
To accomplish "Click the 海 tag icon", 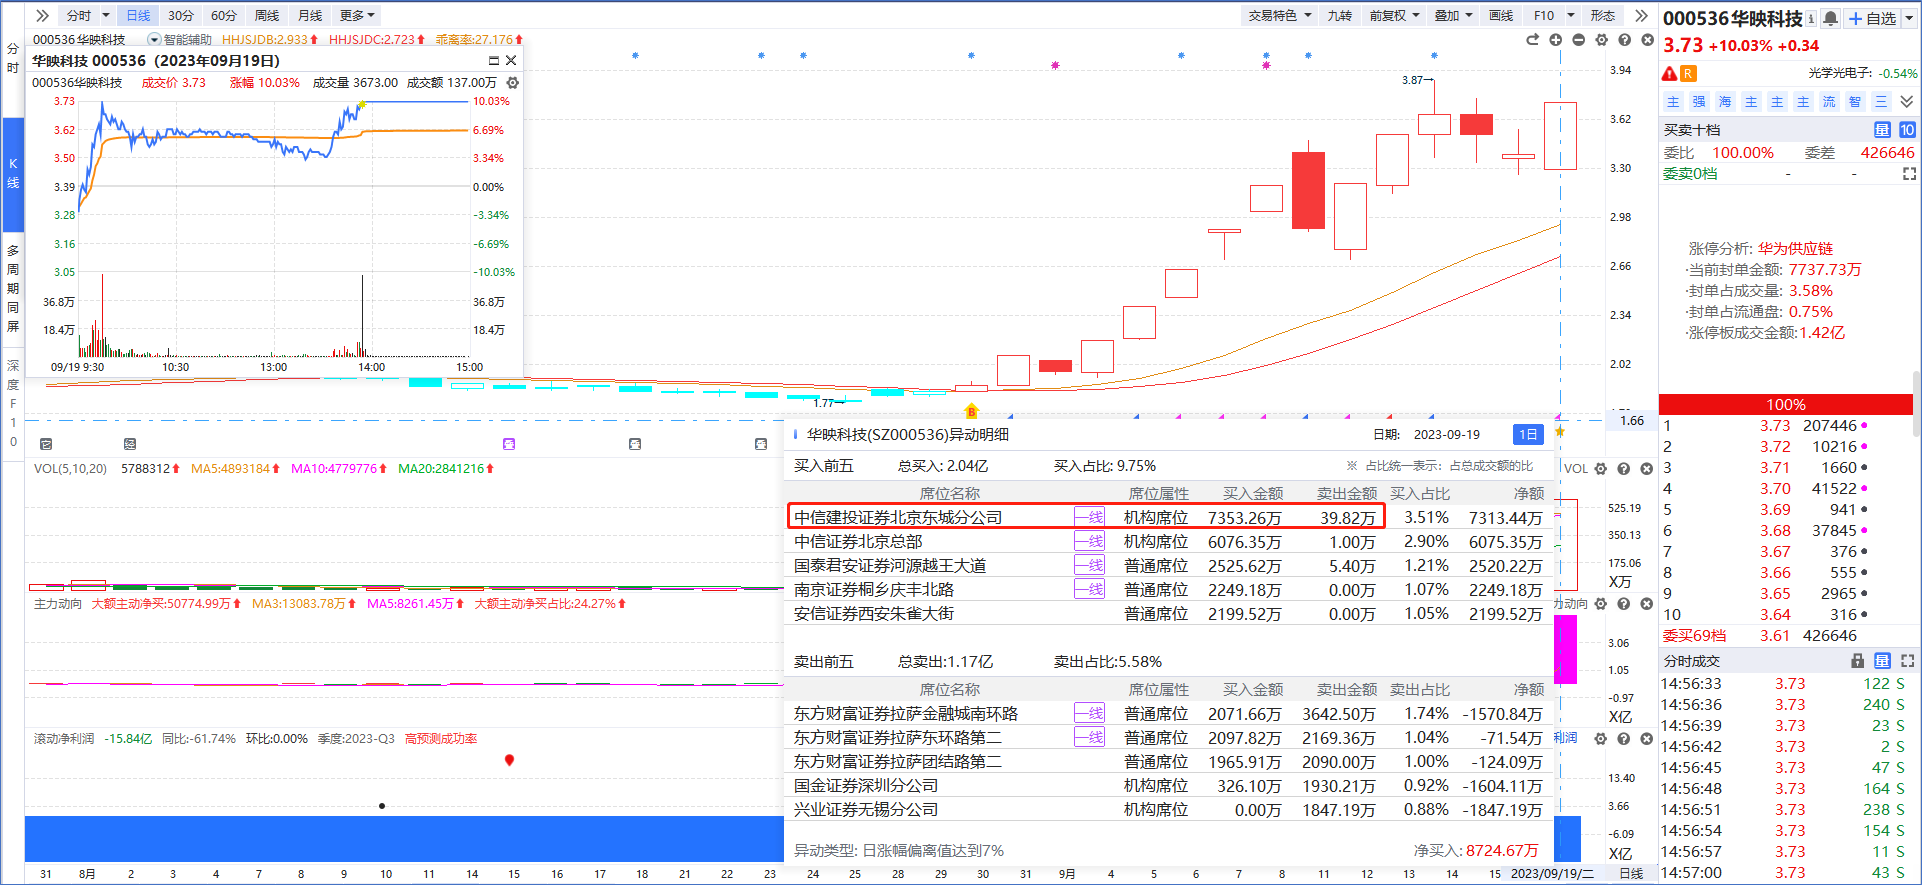I will pos(1725,102).
